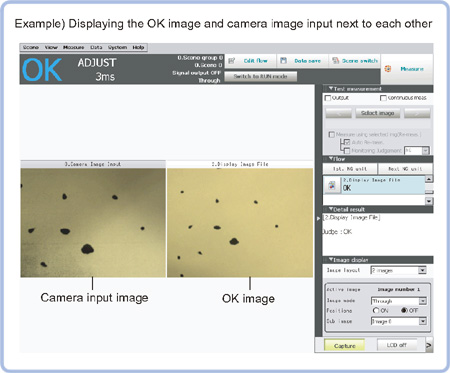Click the Judge : OK result text
Image resolution: width=450 pixels, height=373 pixels.
(x=337, y=232)
